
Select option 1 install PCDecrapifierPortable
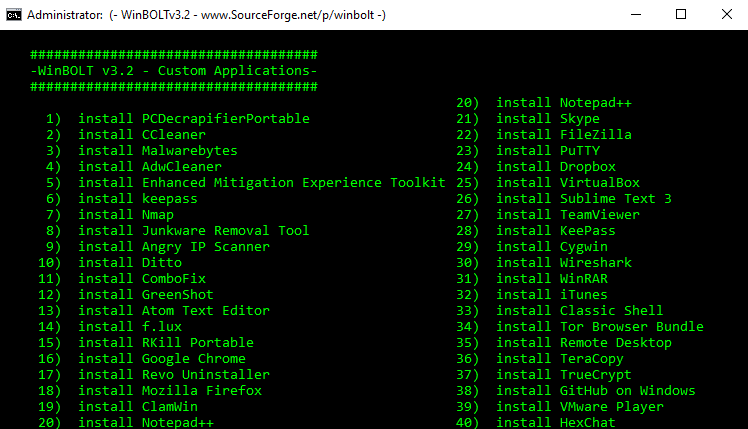pos(193,119)
